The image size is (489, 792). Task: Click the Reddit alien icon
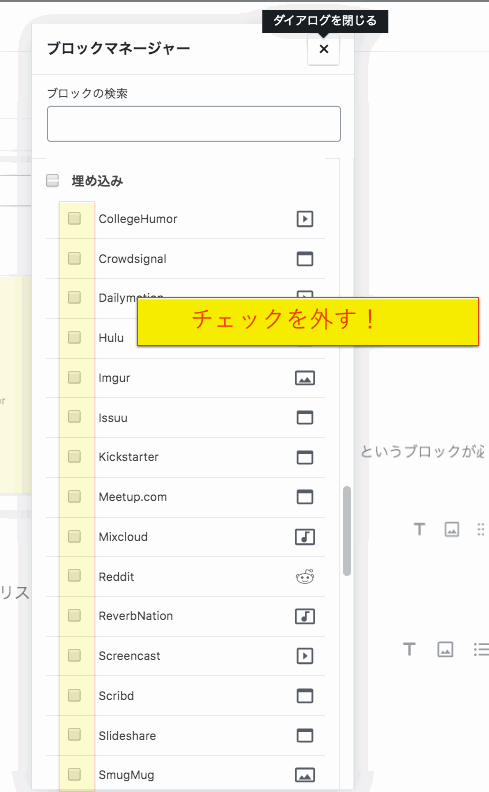tap(305, 576)
